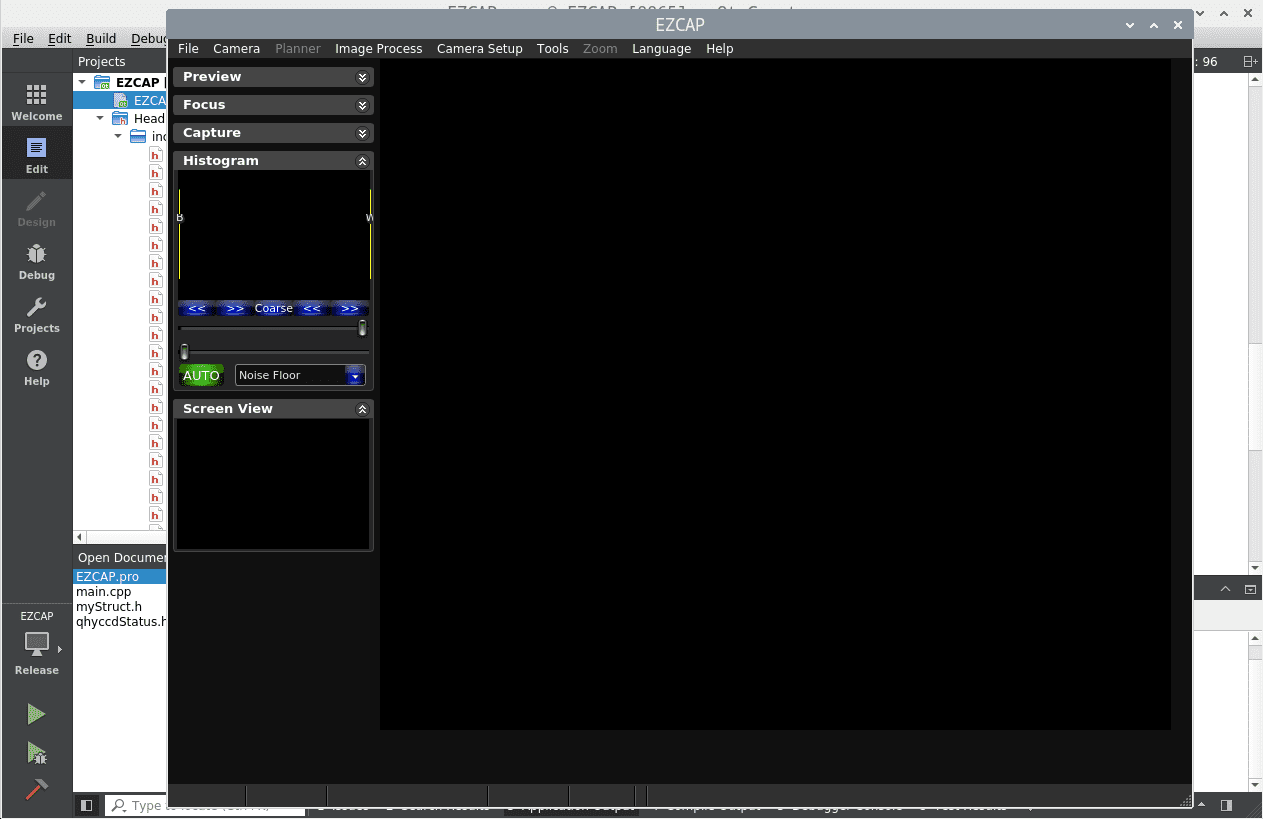Screen dimensions: 1263x819
Task: Collapse the inc folder in project tree
Action: 118,136
